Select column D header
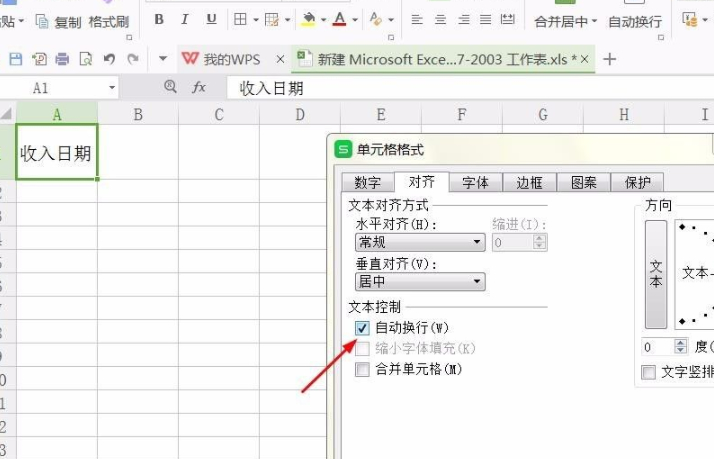 tap(300, 114)
